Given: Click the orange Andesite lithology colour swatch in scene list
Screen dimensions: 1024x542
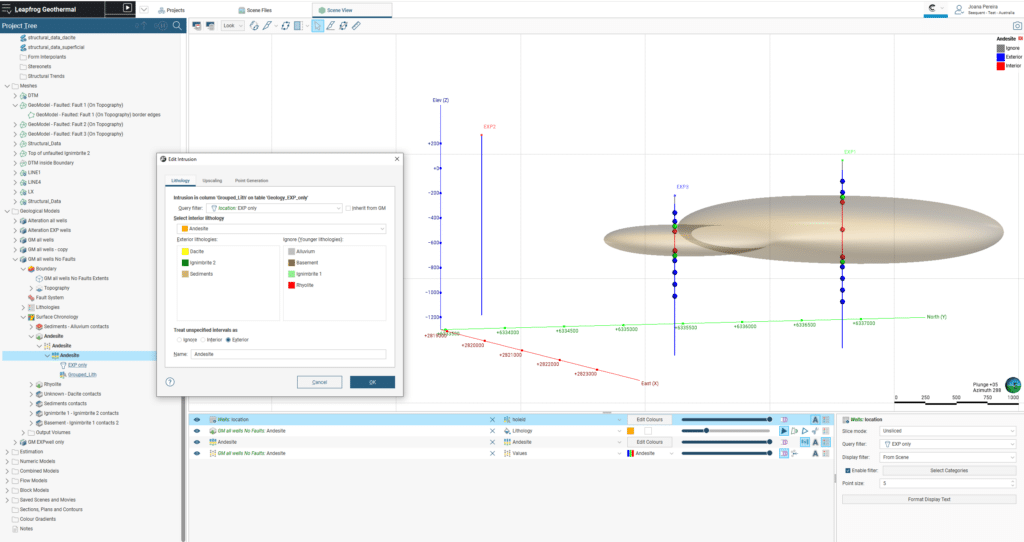Looking at the screenshot, I should [x=631, y=431].
